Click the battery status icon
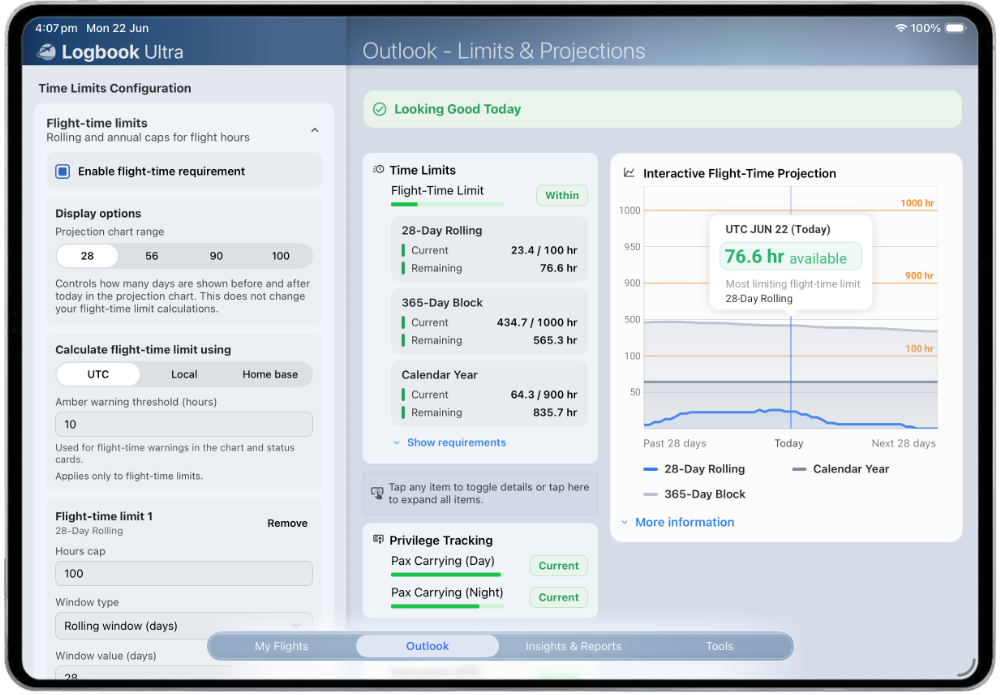The width and height of the screenshot is (1000, 695). click(956, 28)
